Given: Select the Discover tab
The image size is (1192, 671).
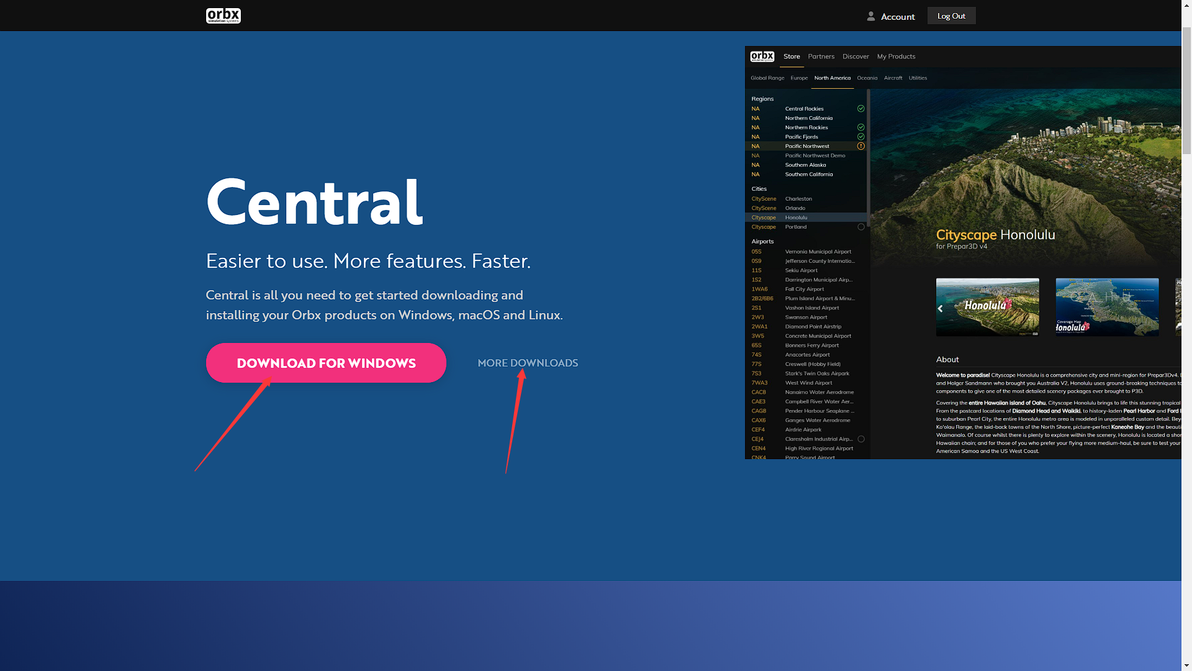Looking at the screenshot, I should click(x=855, y=56).
